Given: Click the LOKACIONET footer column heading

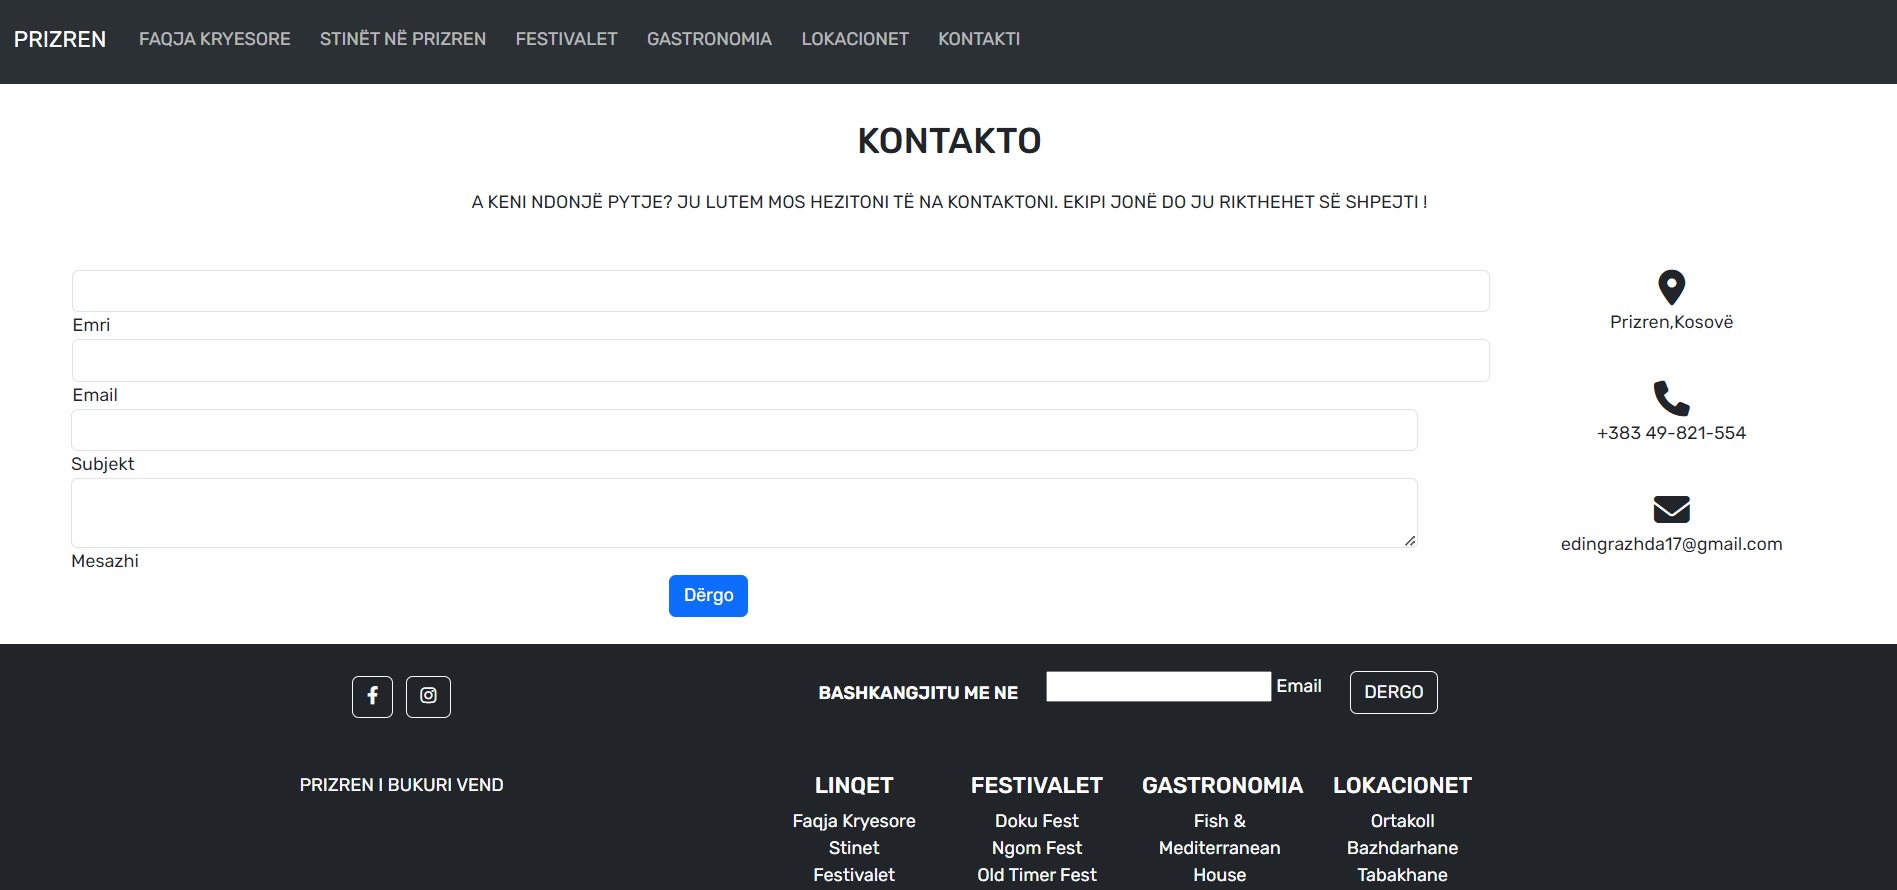Looking at the screenshot, I should click(1402, 786).
